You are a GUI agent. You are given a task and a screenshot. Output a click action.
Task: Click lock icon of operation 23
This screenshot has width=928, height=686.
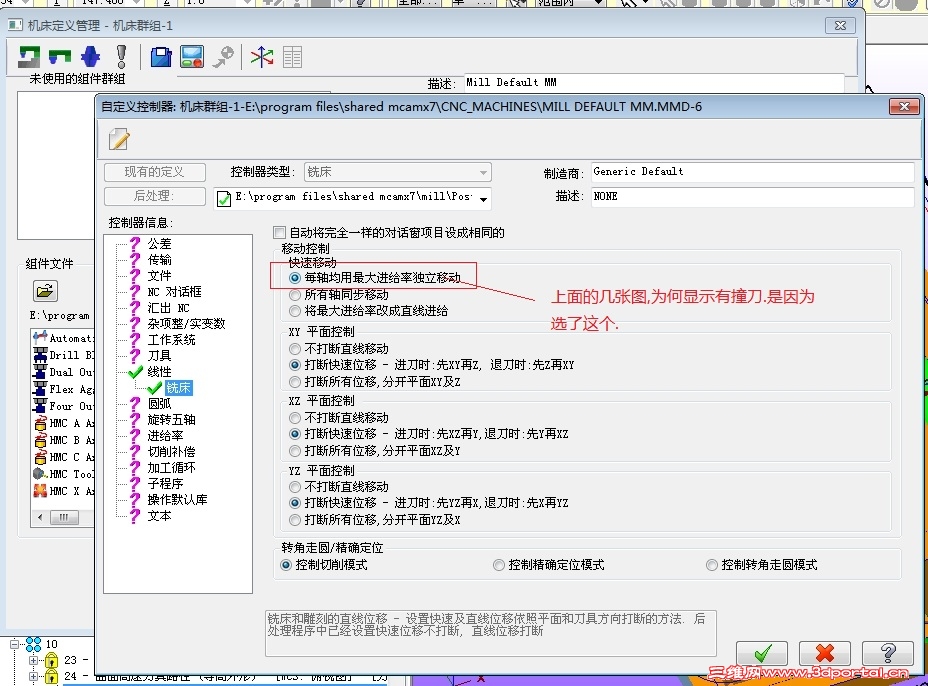tap(51, 660)
